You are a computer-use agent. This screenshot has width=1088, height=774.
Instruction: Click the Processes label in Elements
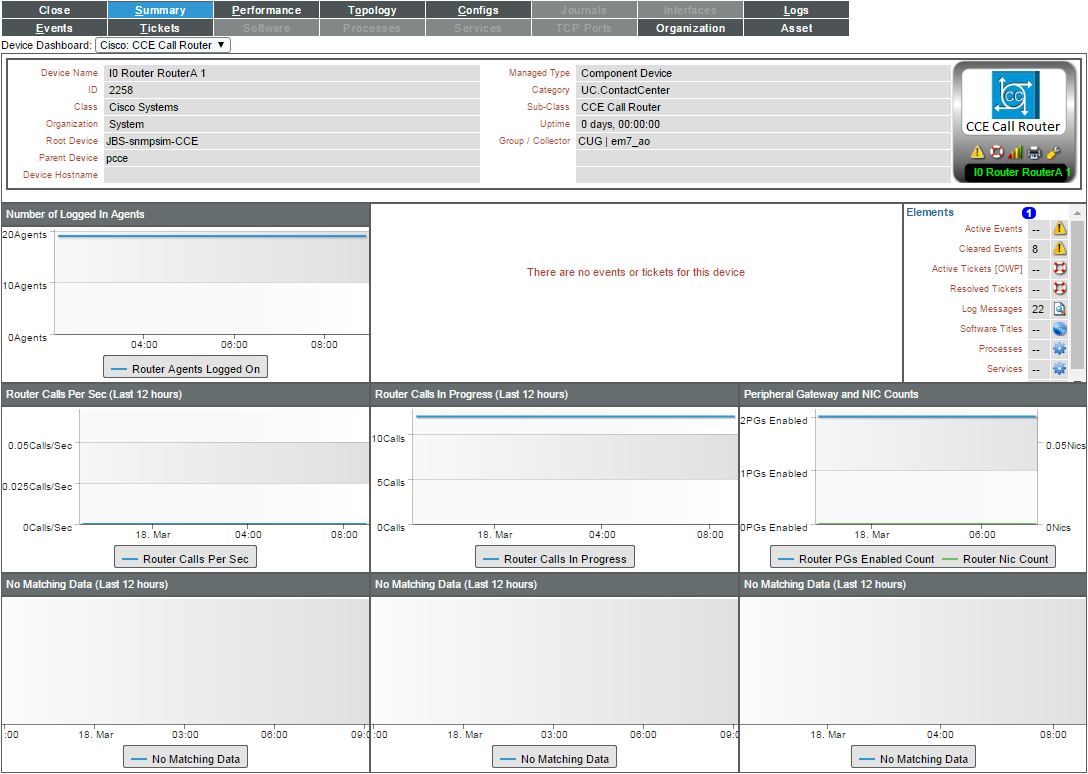coord(1001,348)
